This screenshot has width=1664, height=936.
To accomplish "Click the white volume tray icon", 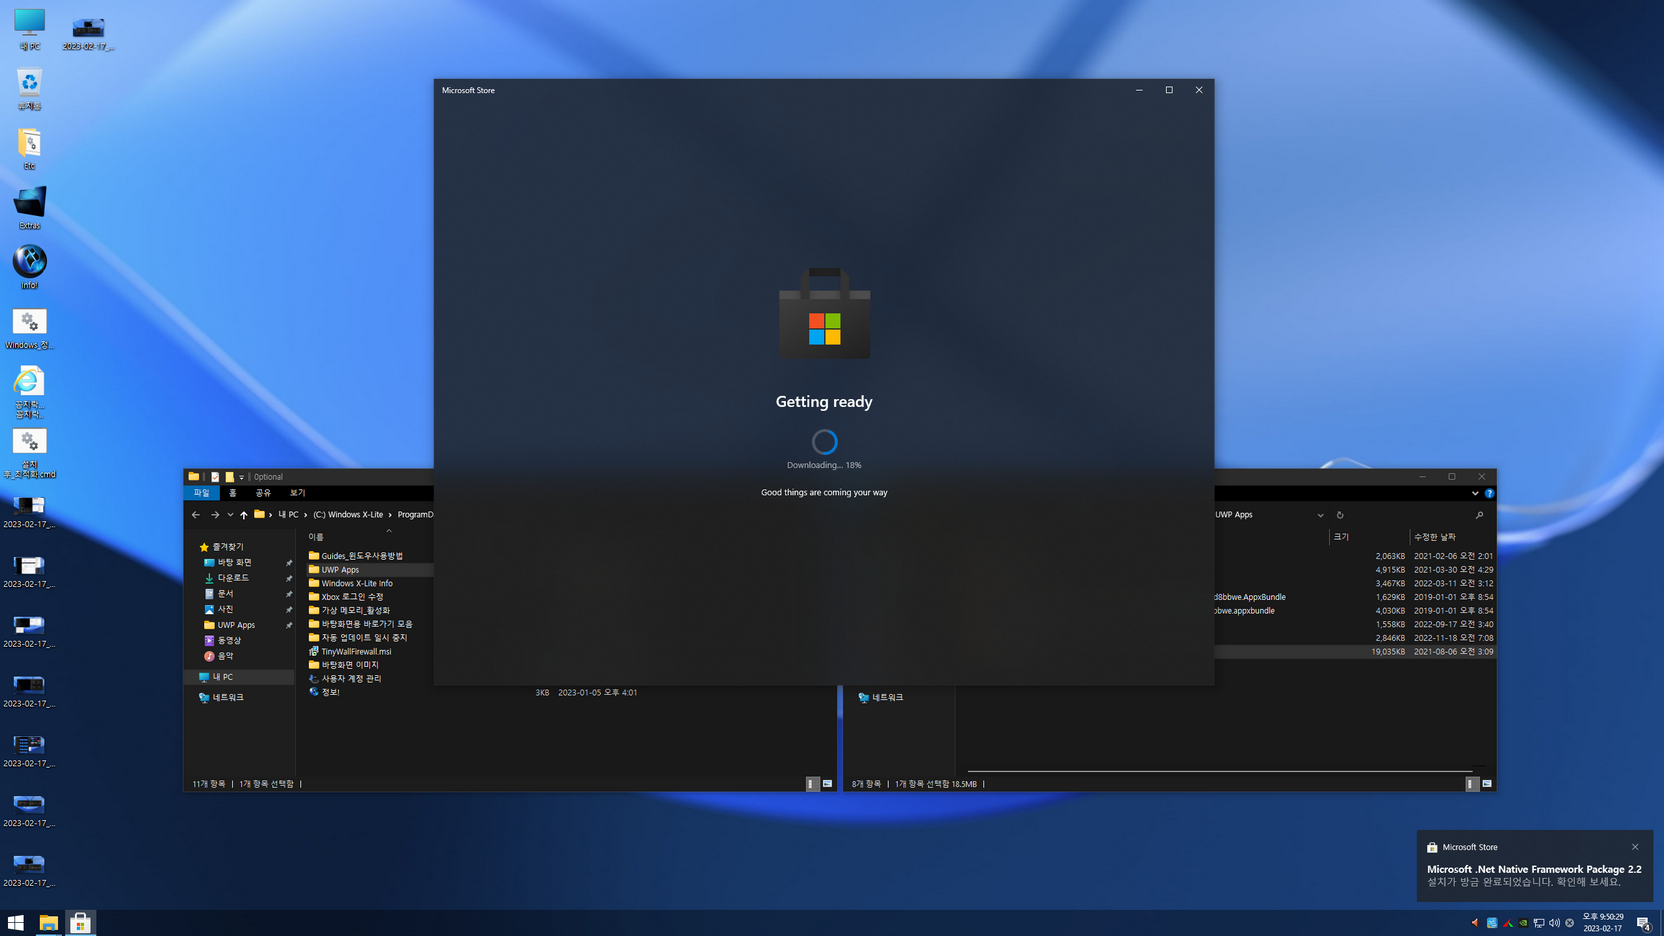I will point(1554,923).
